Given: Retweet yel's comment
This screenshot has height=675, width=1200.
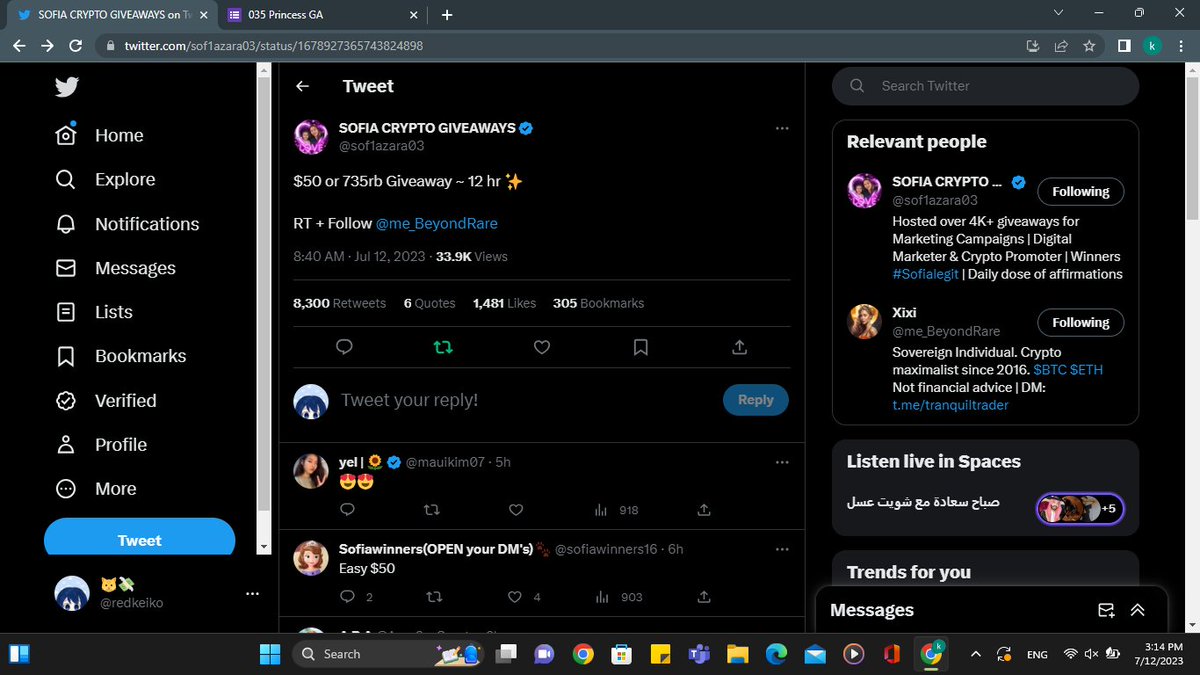Looking at the screenshot, I should pyautogui.click(x=432, y=510).
